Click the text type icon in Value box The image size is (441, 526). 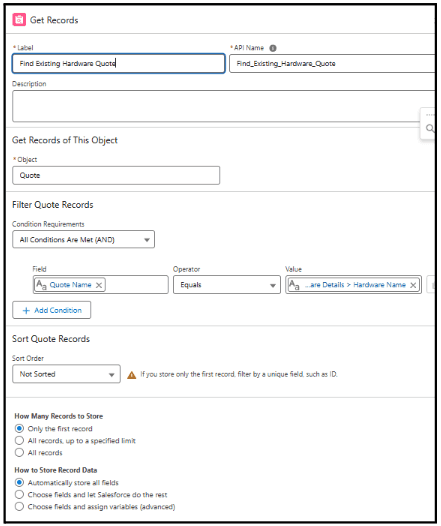[x=294, y=285]
